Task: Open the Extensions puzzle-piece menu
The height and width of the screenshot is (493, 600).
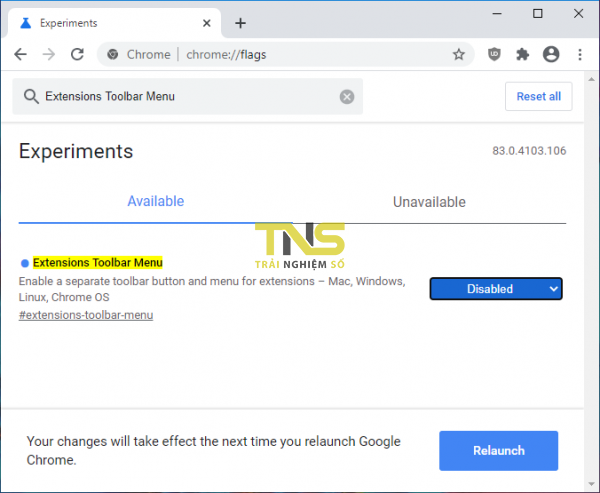Action: tap(522, 54)
